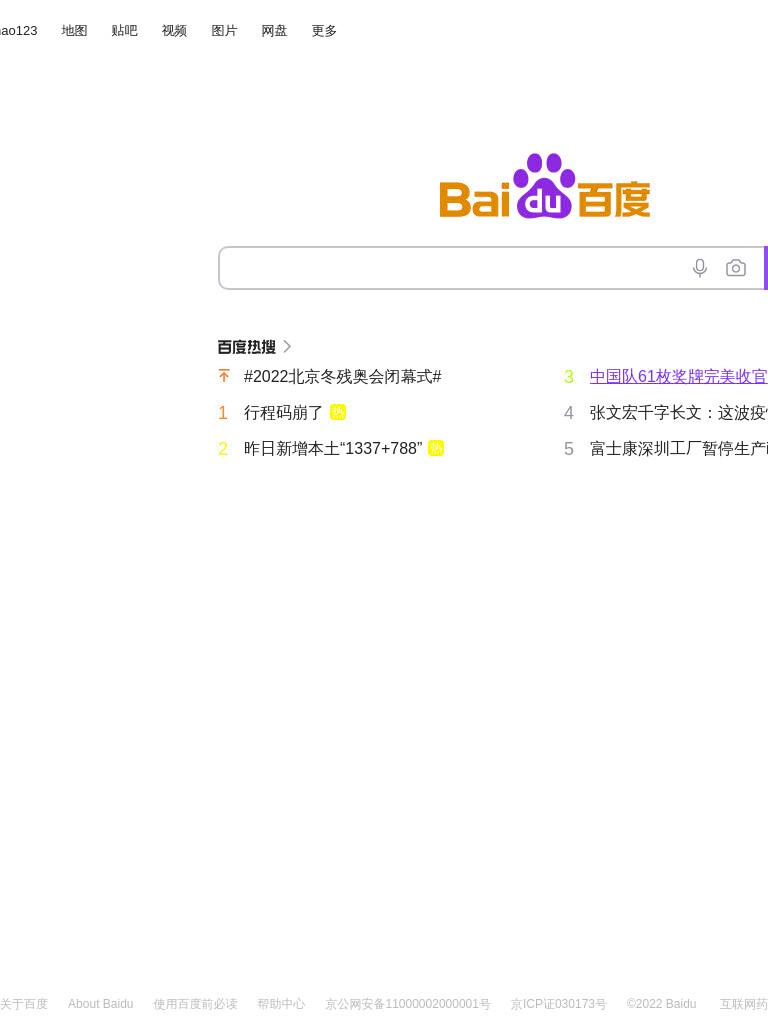The image size is (768, 1024).
Task: Click the pinned-top arrow icon beside #2022北京冬残奥会闭幕式#
Action: click(x=224, y=376)
